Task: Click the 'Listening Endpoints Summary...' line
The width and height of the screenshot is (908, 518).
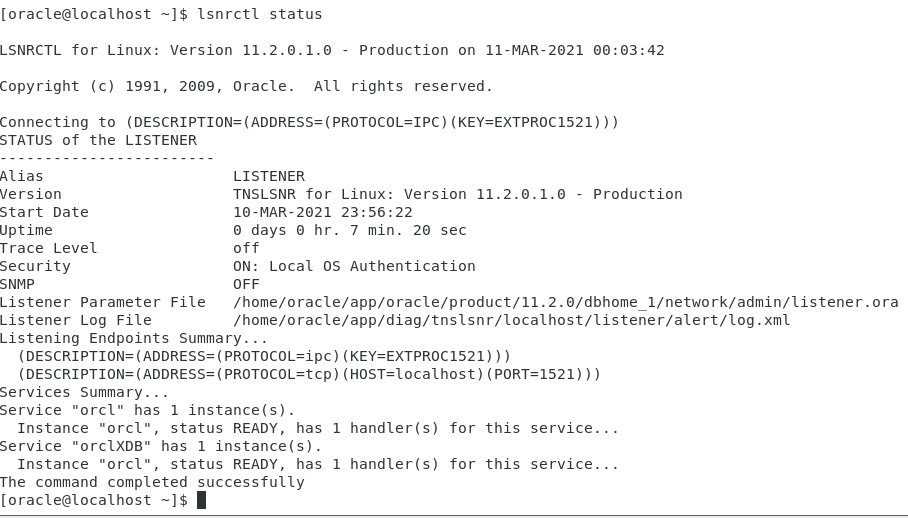Action: [134, 338]
